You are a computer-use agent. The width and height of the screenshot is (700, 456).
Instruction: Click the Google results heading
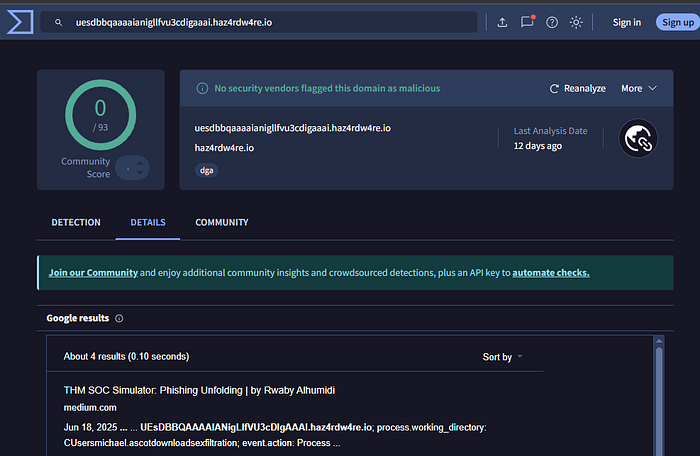(x=78, y=318)
